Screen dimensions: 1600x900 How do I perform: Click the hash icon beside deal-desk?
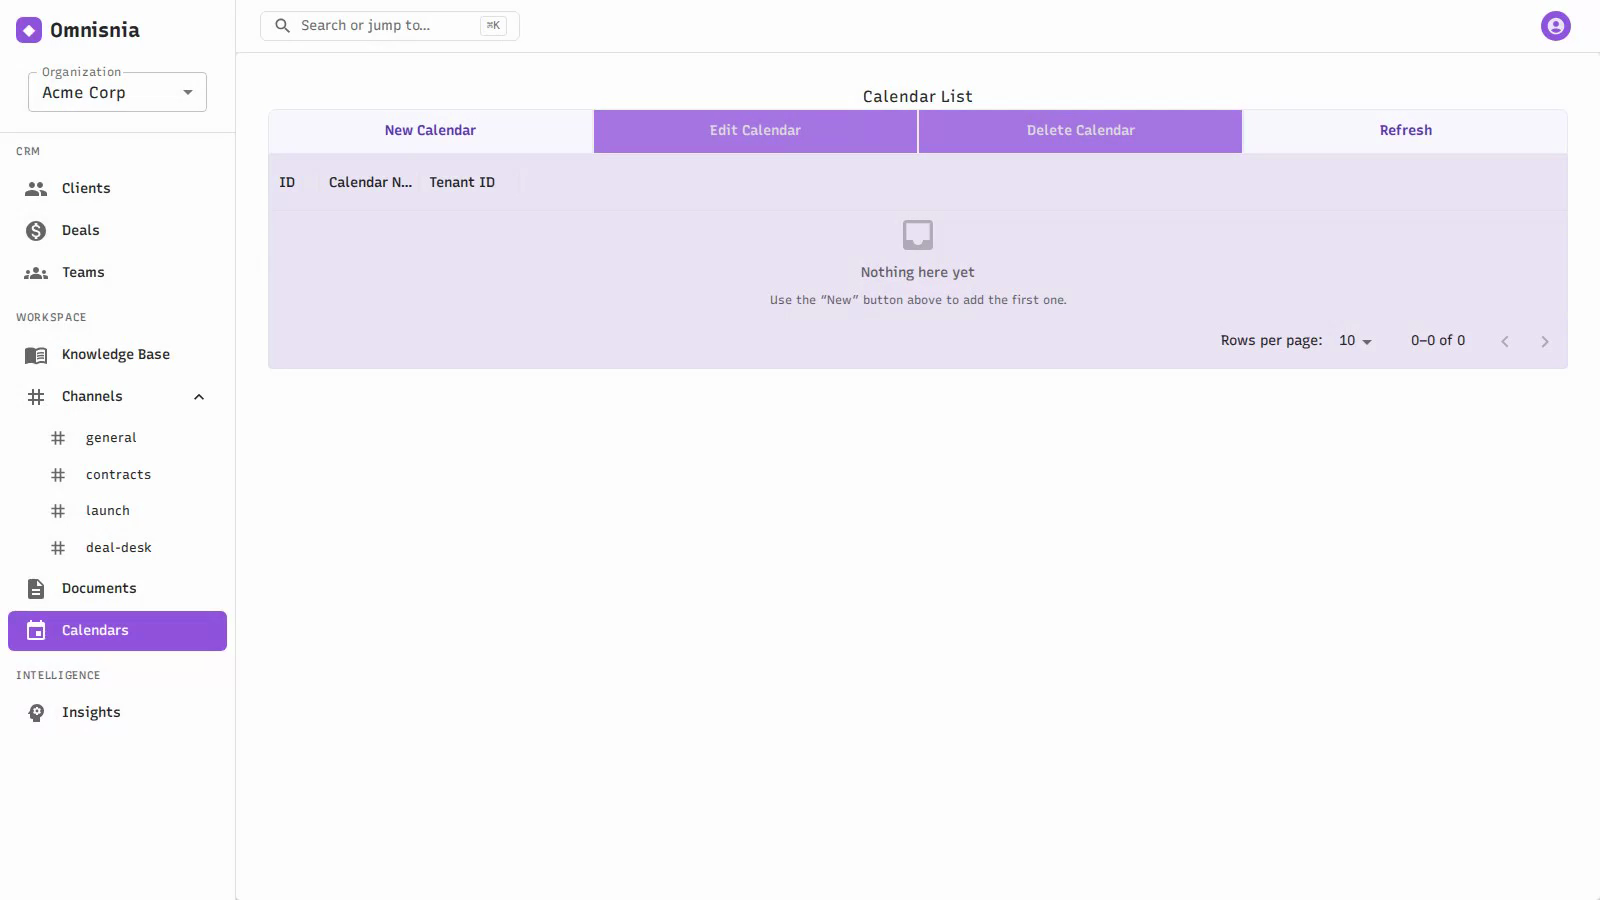click(58, 548)
